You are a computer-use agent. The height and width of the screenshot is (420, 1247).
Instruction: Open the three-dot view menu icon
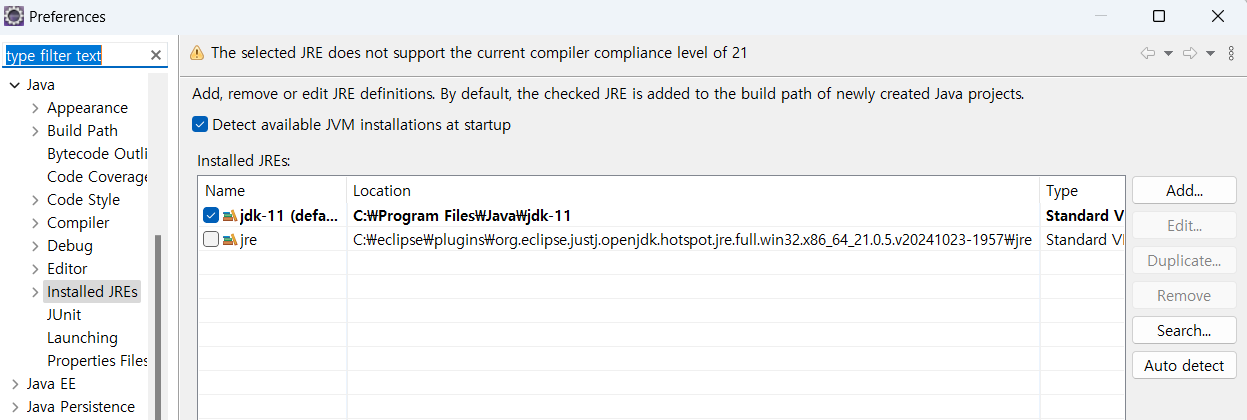[x=1231, y=53]
